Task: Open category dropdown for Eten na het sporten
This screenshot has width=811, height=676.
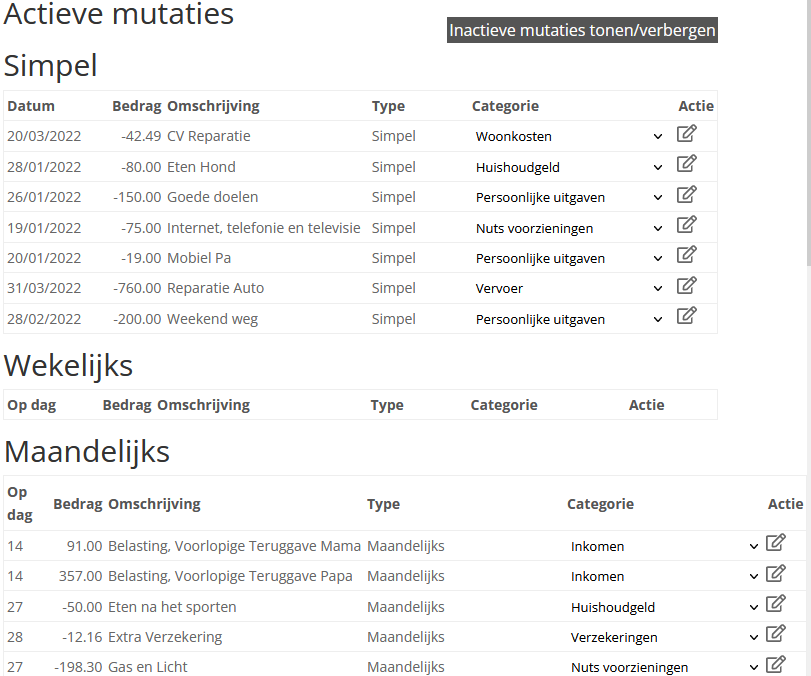Action: click(x=664, y=608)
